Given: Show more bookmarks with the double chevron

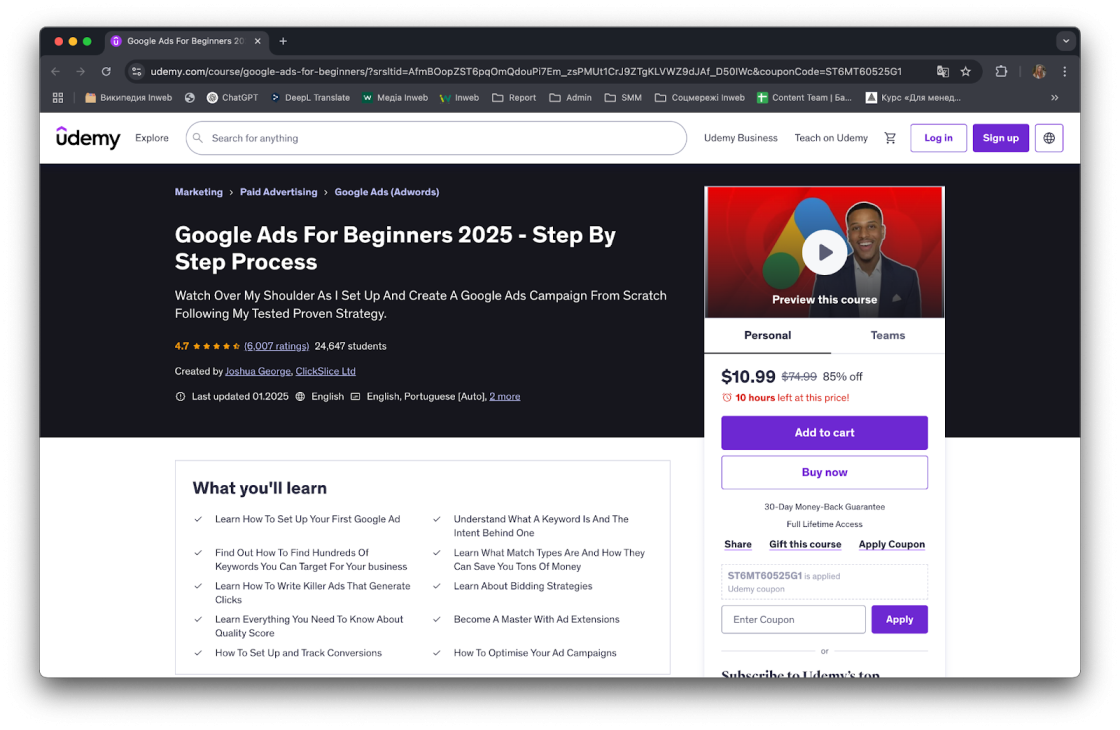Looking at the screenshot, I should pos(1054,98).
